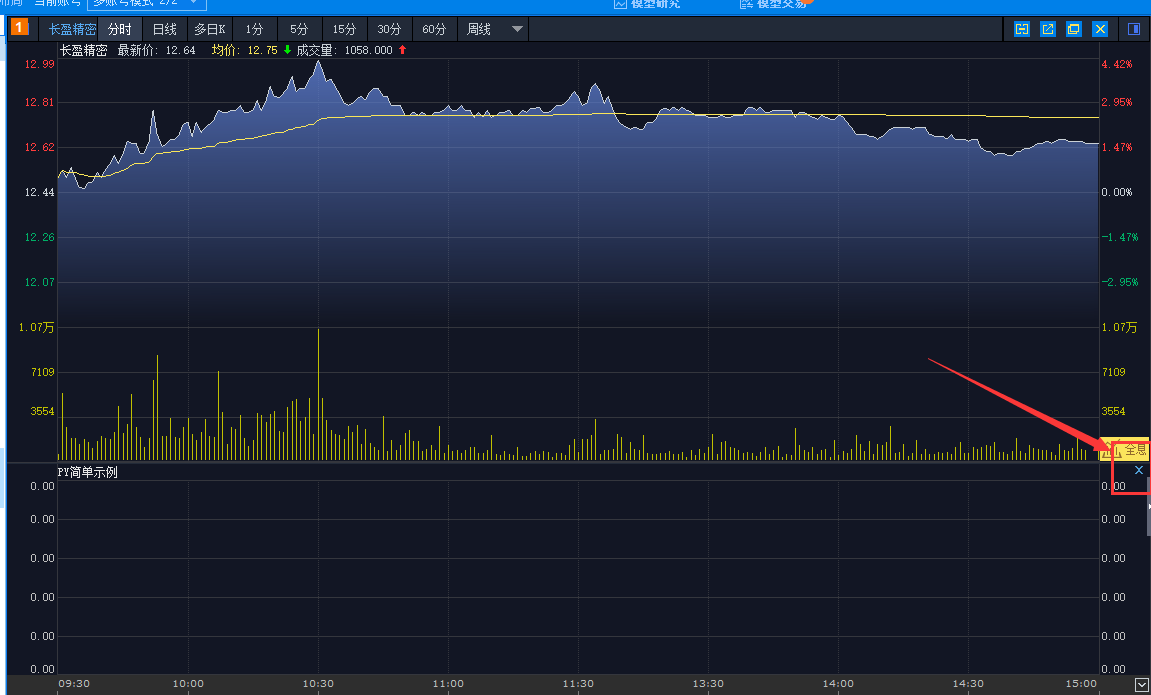Select the 60分 period tab
Screen dimensions: 1151x695
[434, 29]
